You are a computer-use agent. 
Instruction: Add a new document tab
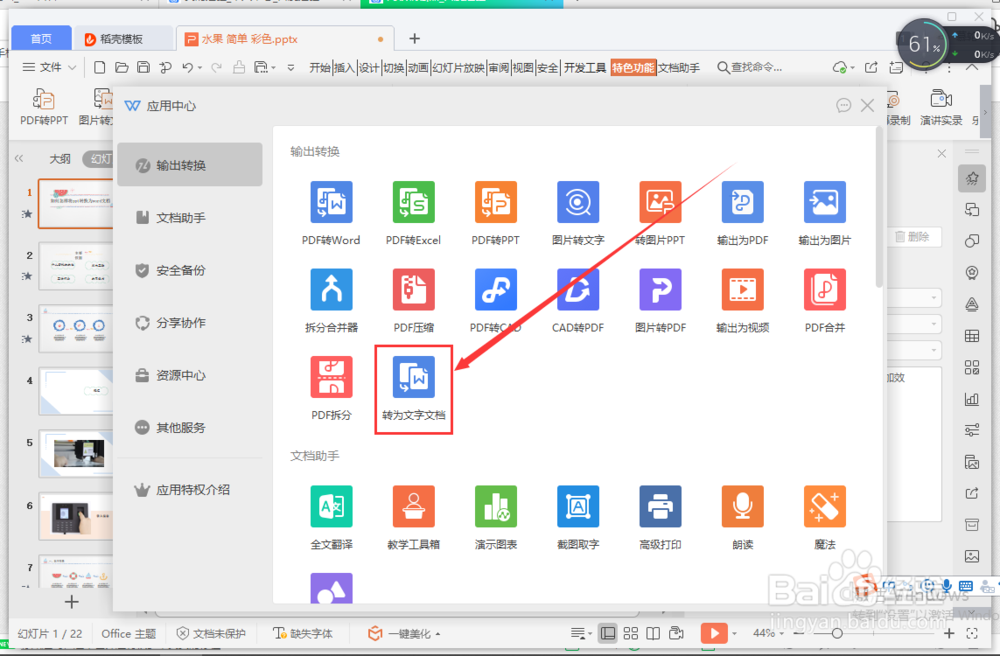pyautogui.click(x=415, y=39)
